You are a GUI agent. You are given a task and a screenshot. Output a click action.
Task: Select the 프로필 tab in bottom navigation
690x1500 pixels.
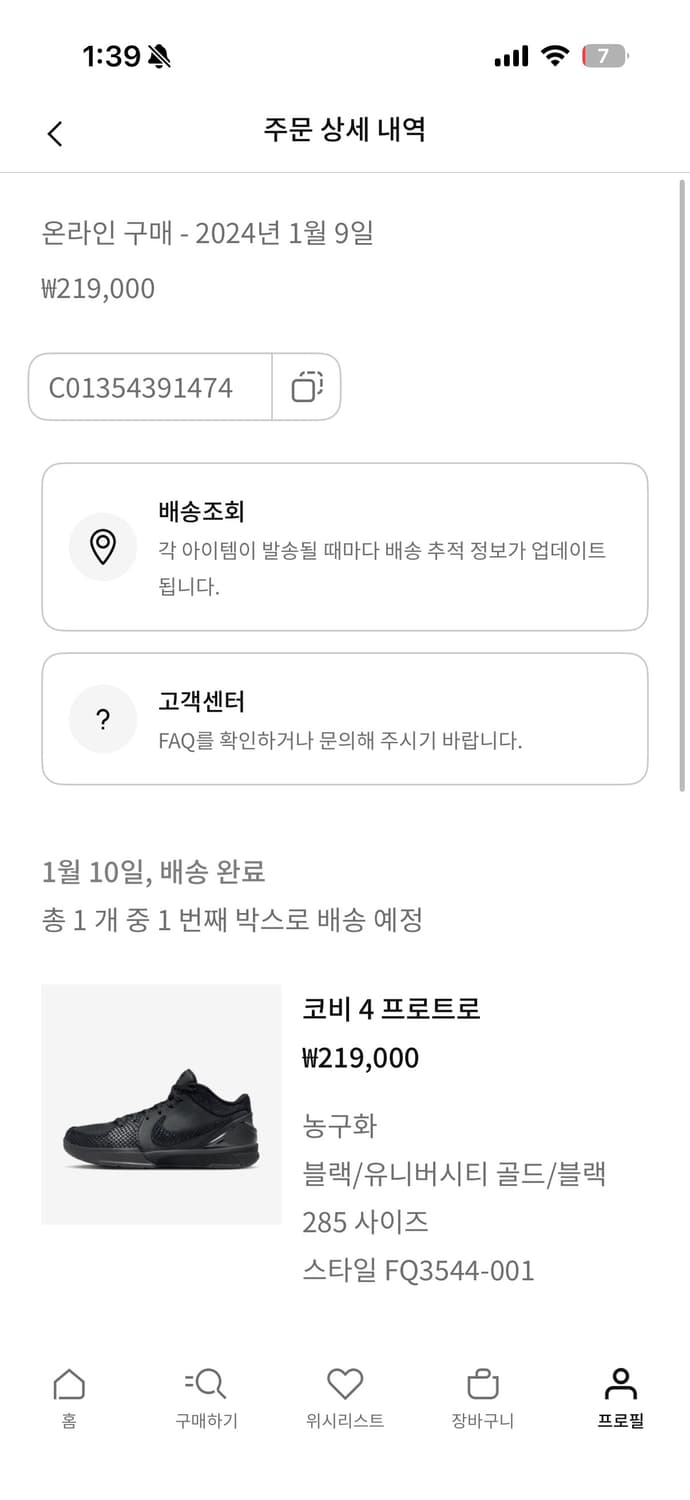point(620,1400)
